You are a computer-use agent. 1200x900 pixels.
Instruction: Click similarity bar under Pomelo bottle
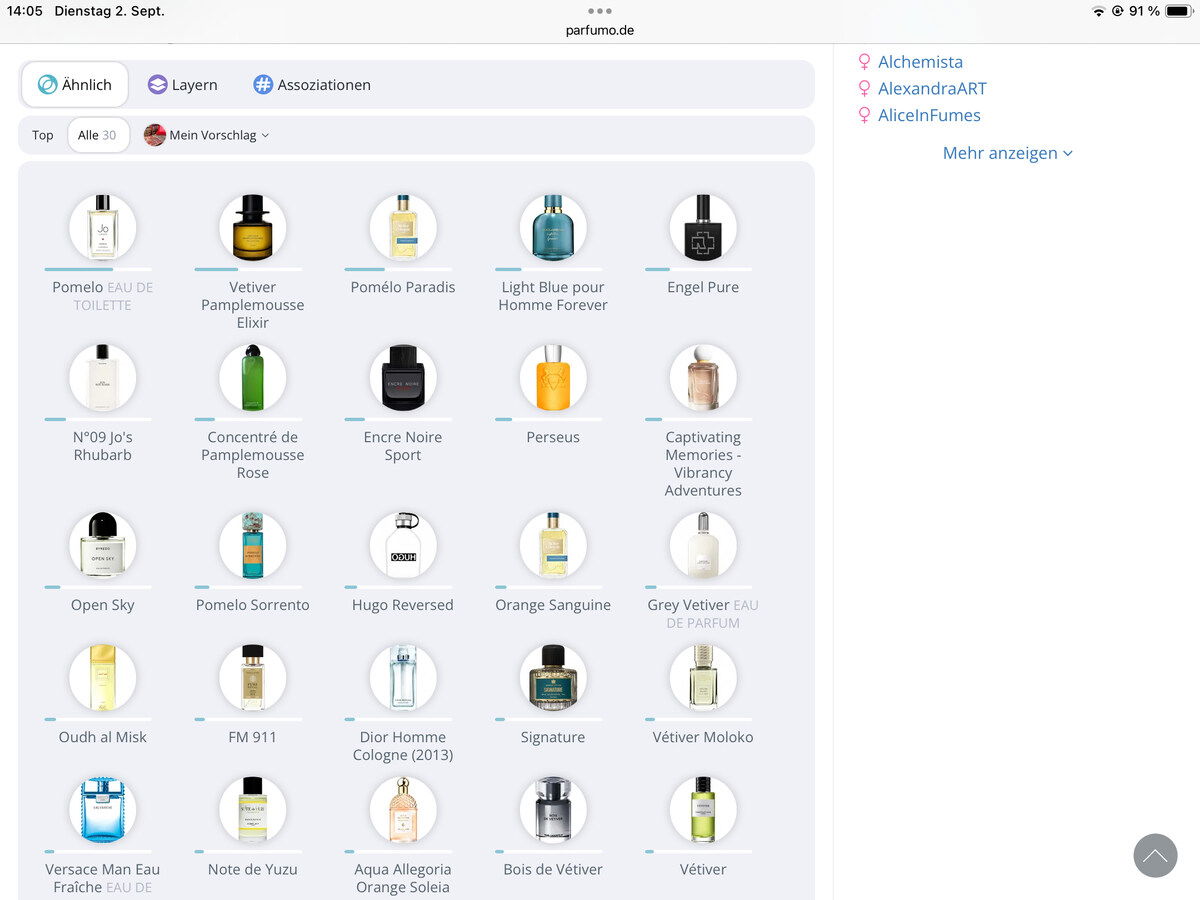pos(98,269)
